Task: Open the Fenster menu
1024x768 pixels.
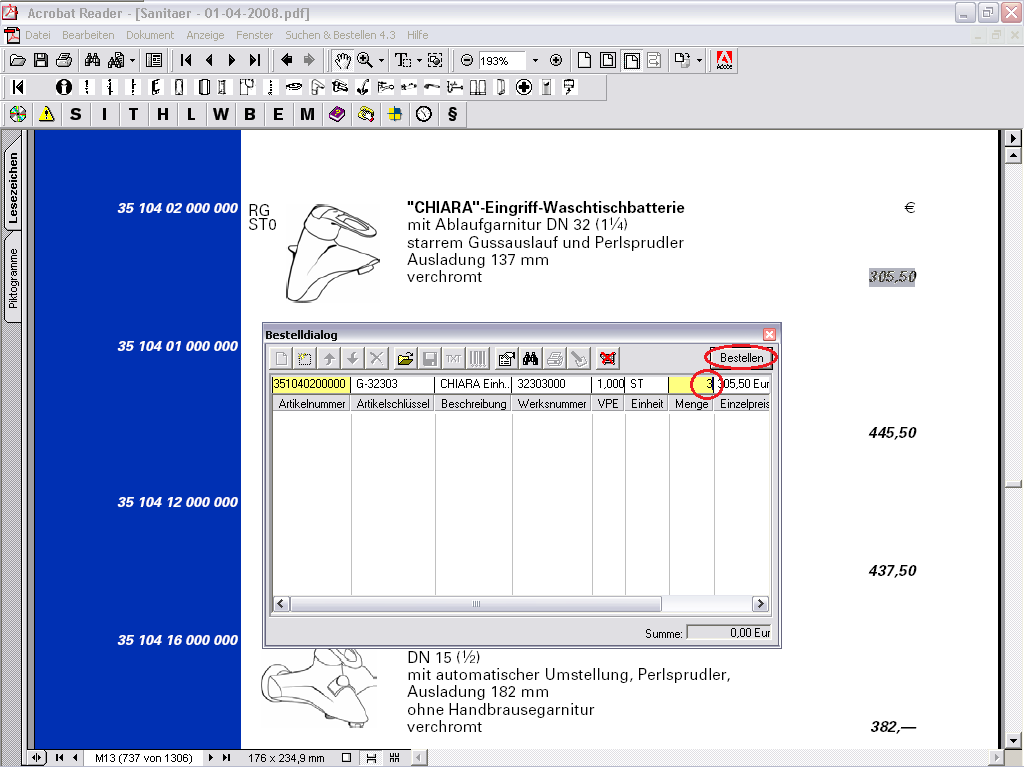Action: click(255, 35)
